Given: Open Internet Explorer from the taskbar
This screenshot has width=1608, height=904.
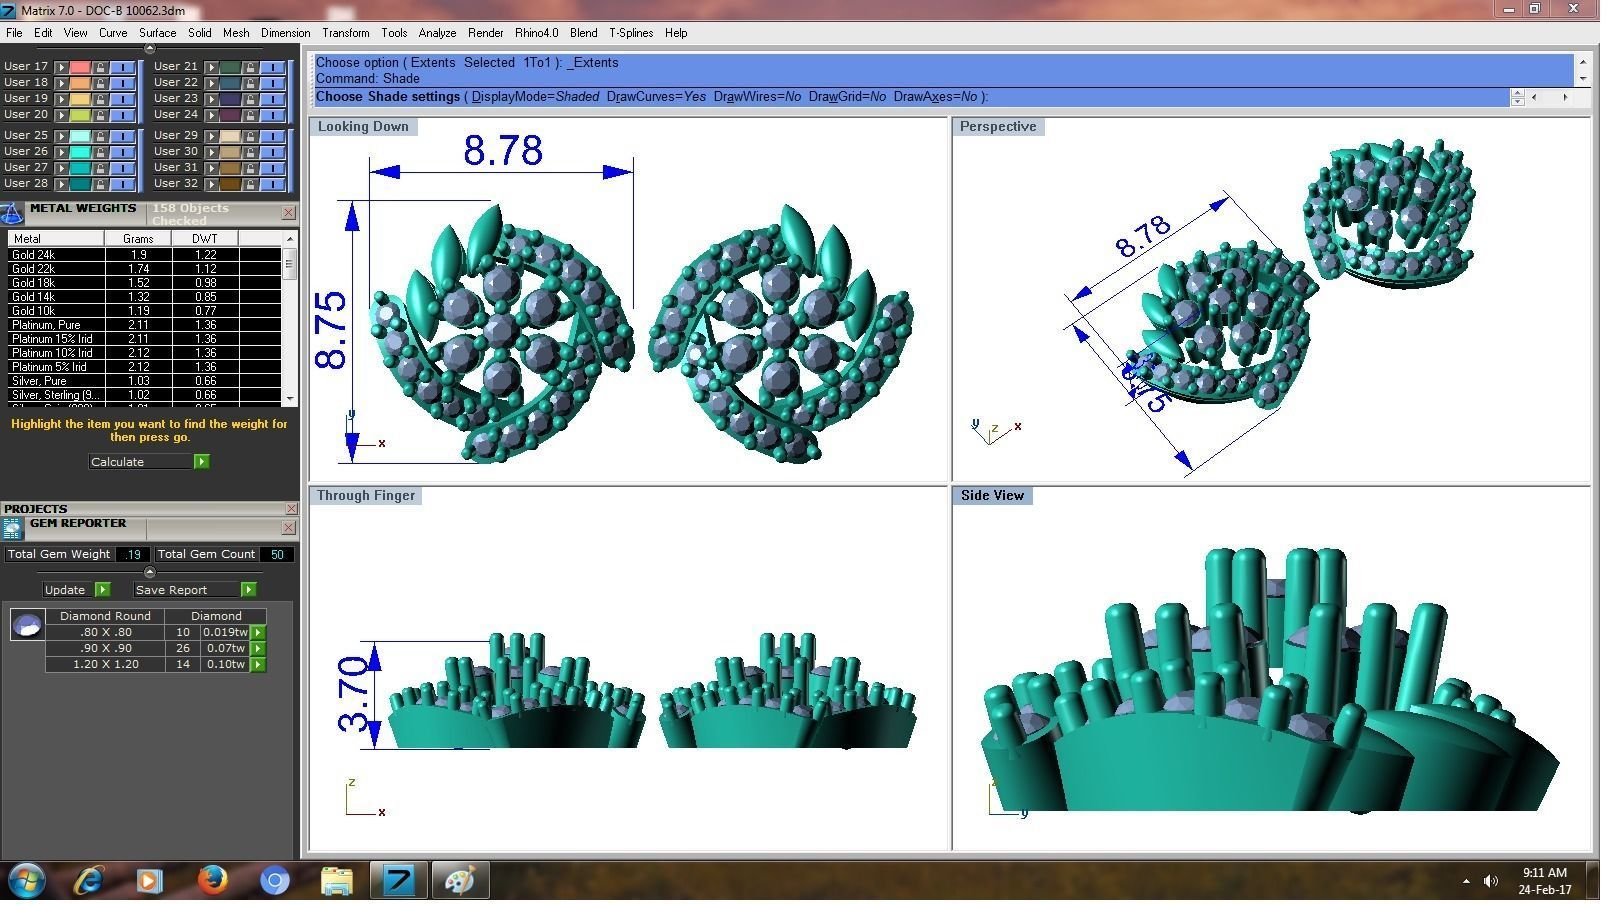Looking at the screenshot, I should click(89, 883).
